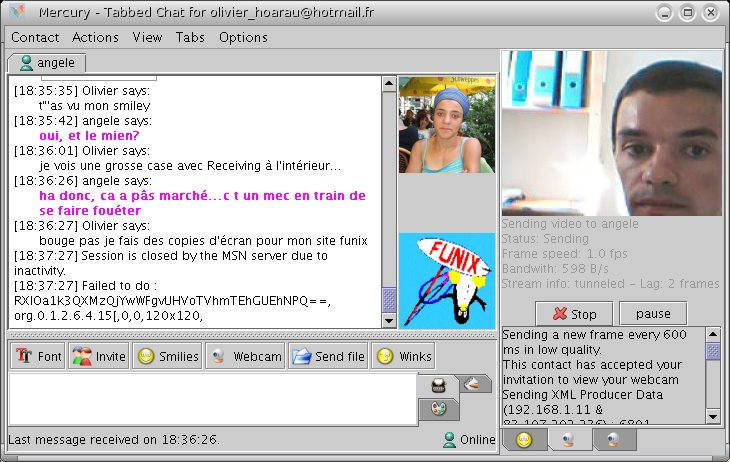Click the message text input field
The height and width of the screenshot is (462, 730).
pos(210,398)
